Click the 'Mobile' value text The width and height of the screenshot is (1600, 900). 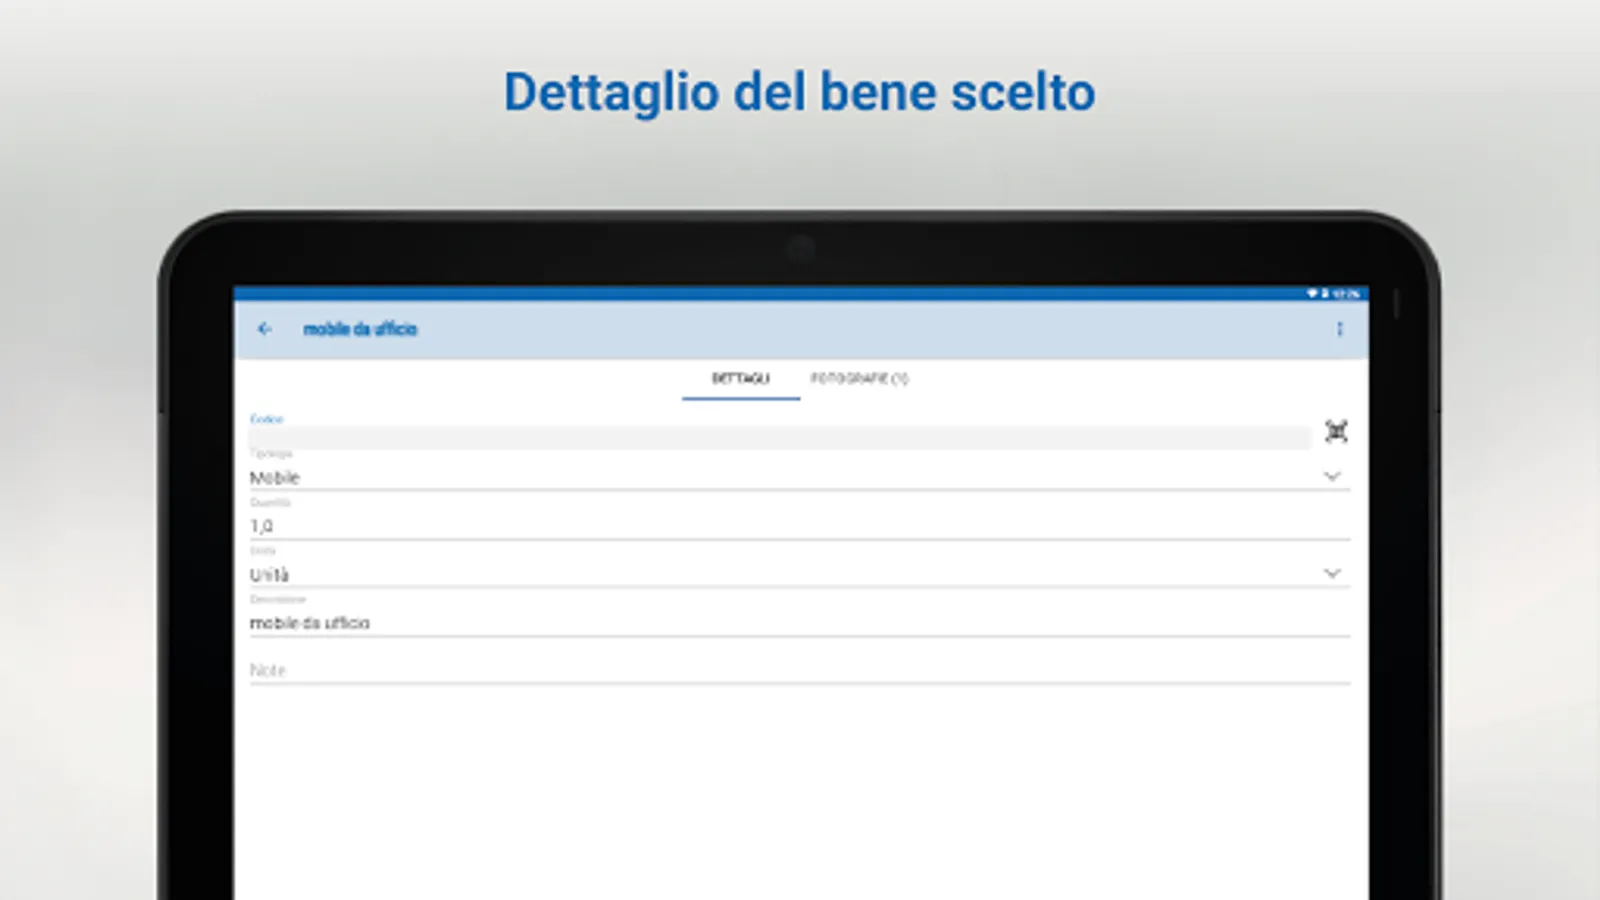point(274,478)
